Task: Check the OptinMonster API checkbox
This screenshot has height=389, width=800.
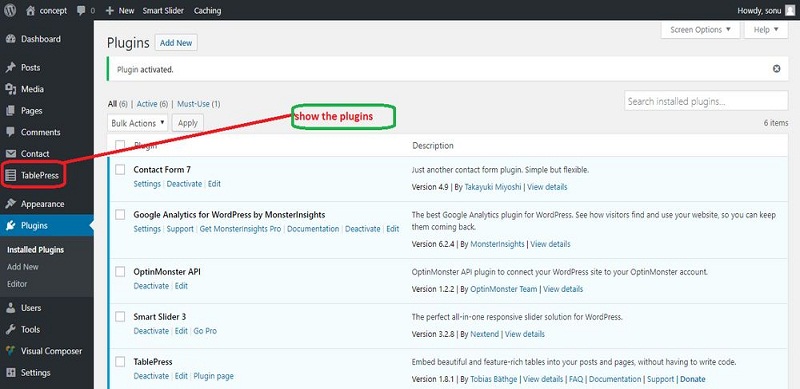Action: pyautogui.click(x=120, y=272)
